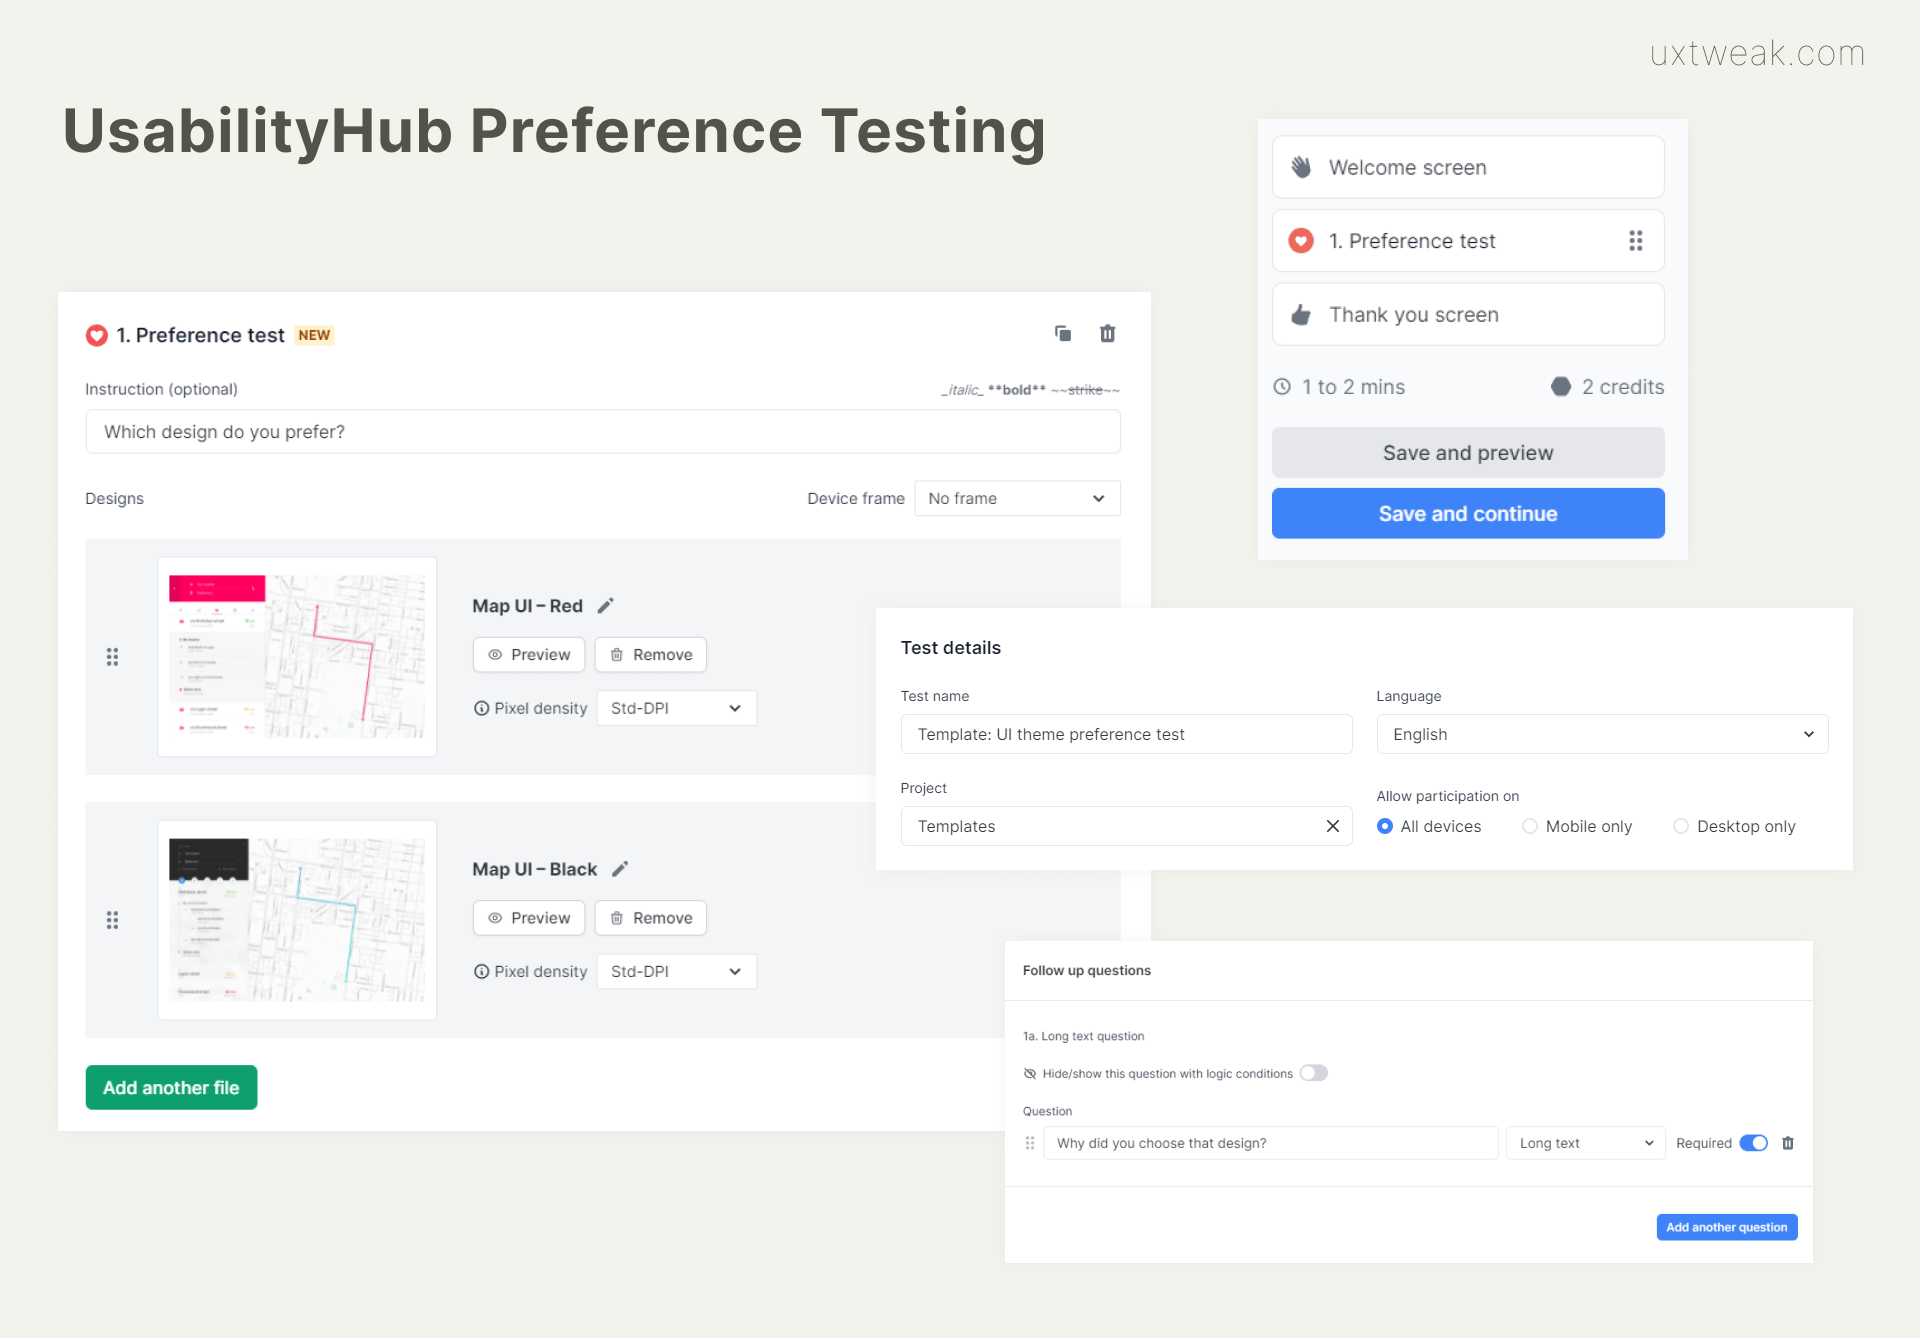Click the hide/show logic conditions eye icon

1030,1074
